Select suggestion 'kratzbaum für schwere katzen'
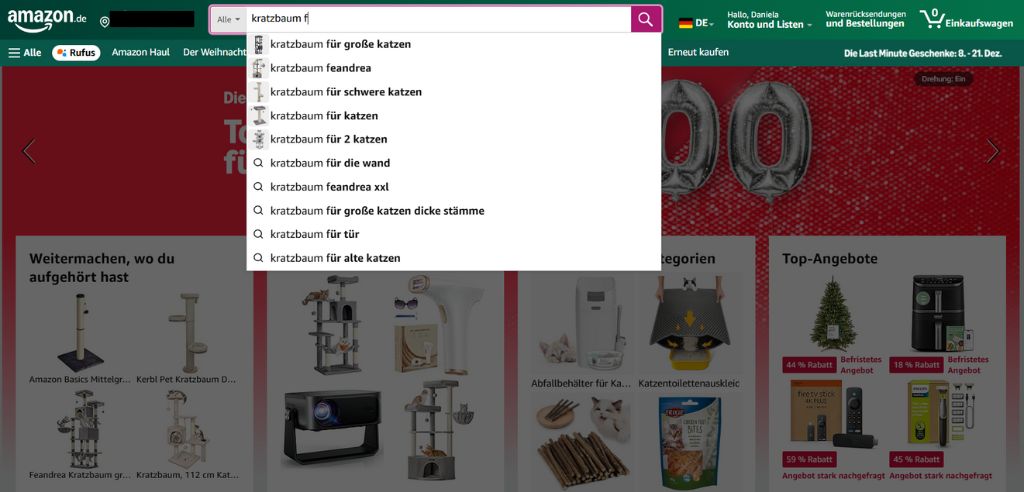Image resolution: width=1024 pixels, height=492 pixels. coord(454,91)
